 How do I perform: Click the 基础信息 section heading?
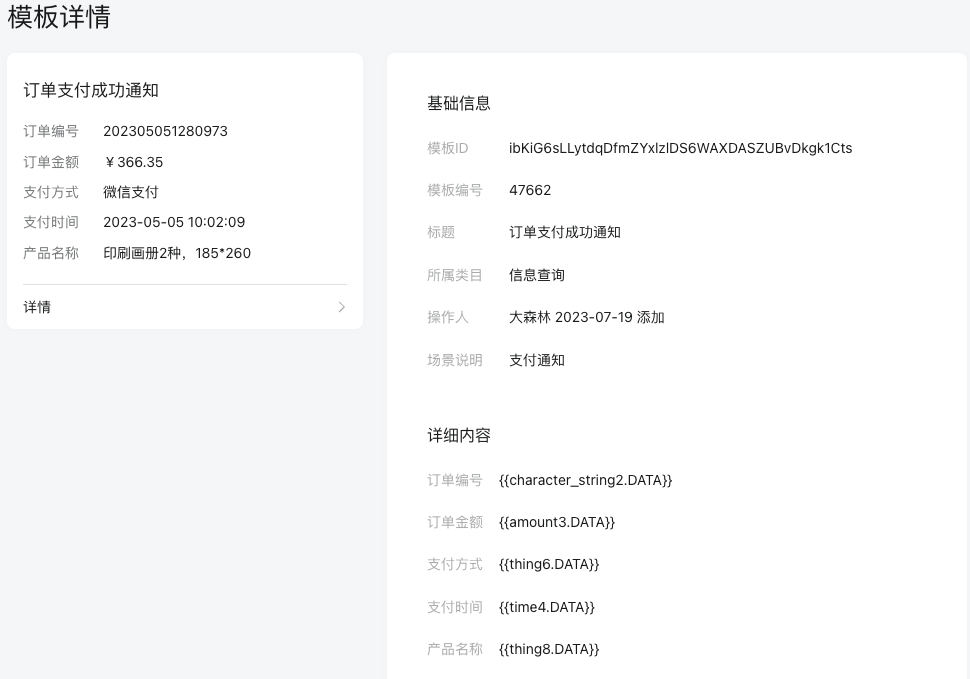[x=458, y=103]
